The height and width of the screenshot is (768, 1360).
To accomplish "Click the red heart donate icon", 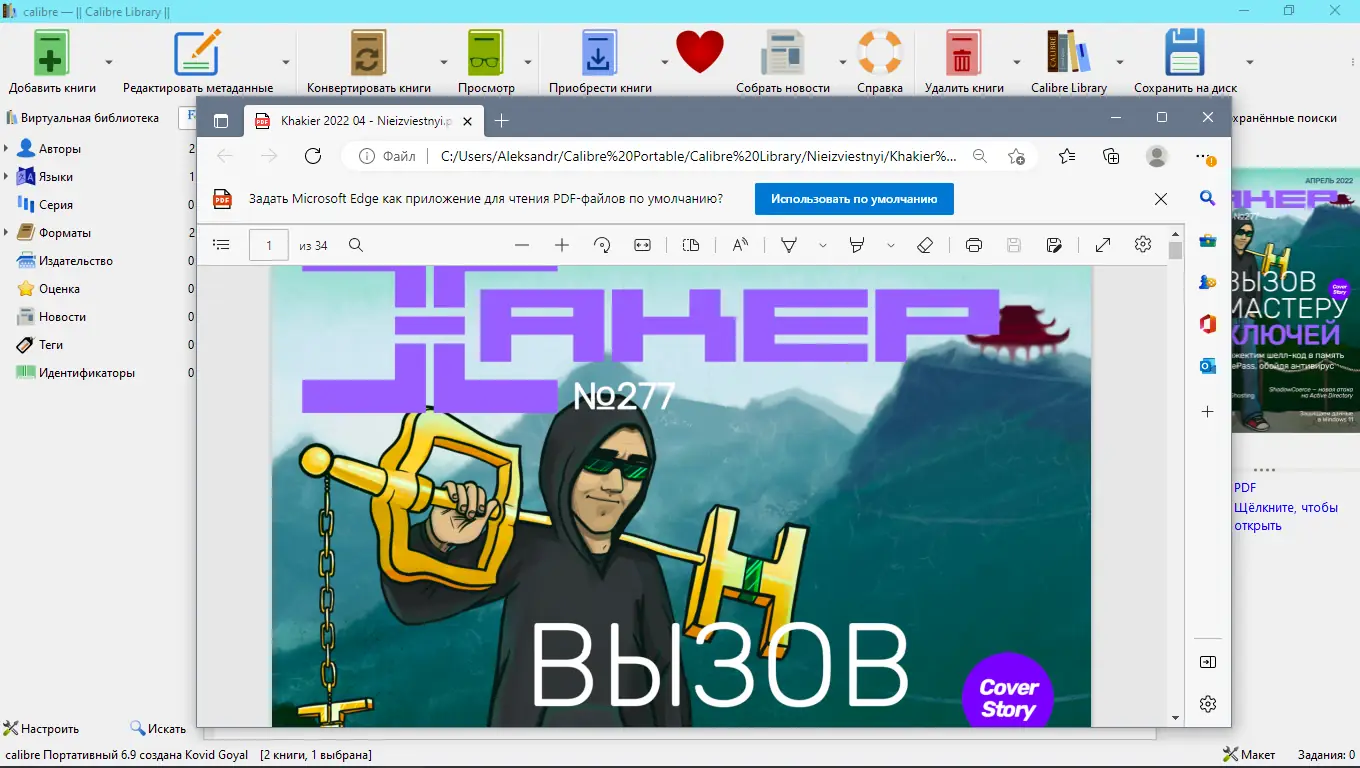I will point(699,52).
